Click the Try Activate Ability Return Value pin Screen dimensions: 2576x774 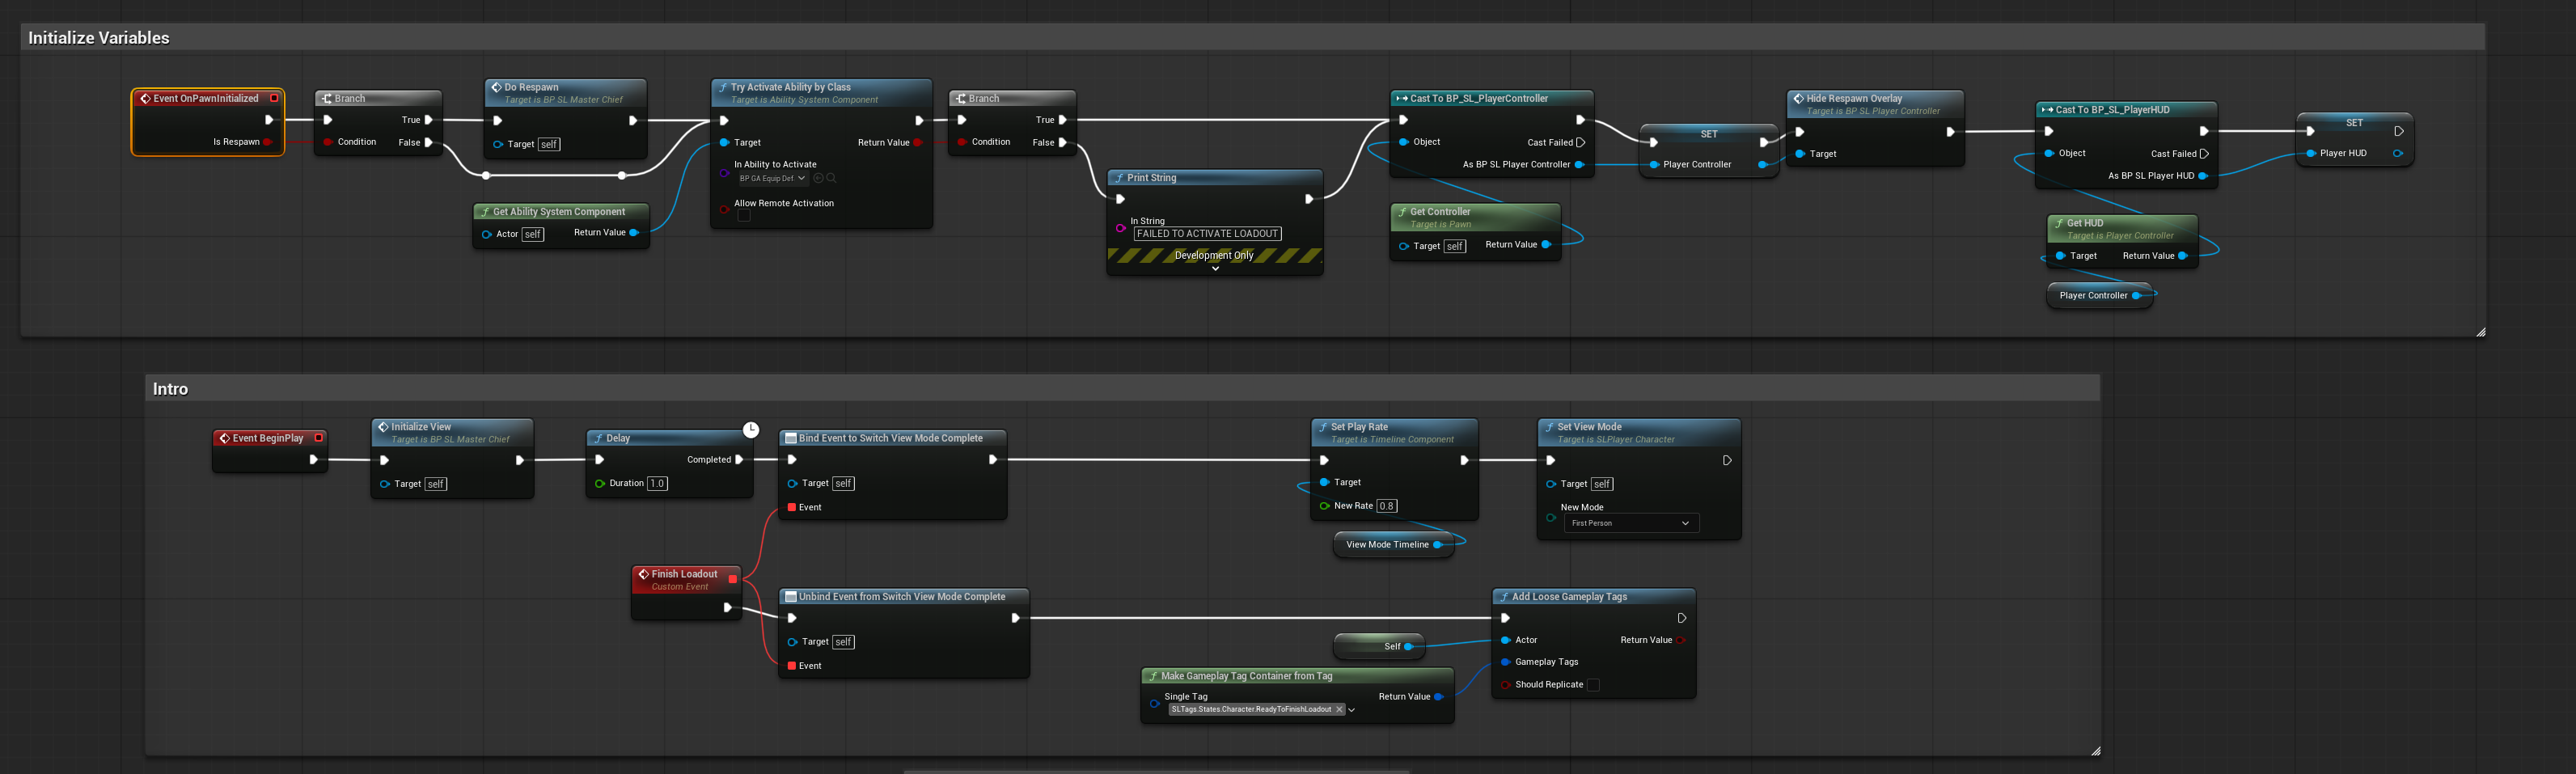918,143
